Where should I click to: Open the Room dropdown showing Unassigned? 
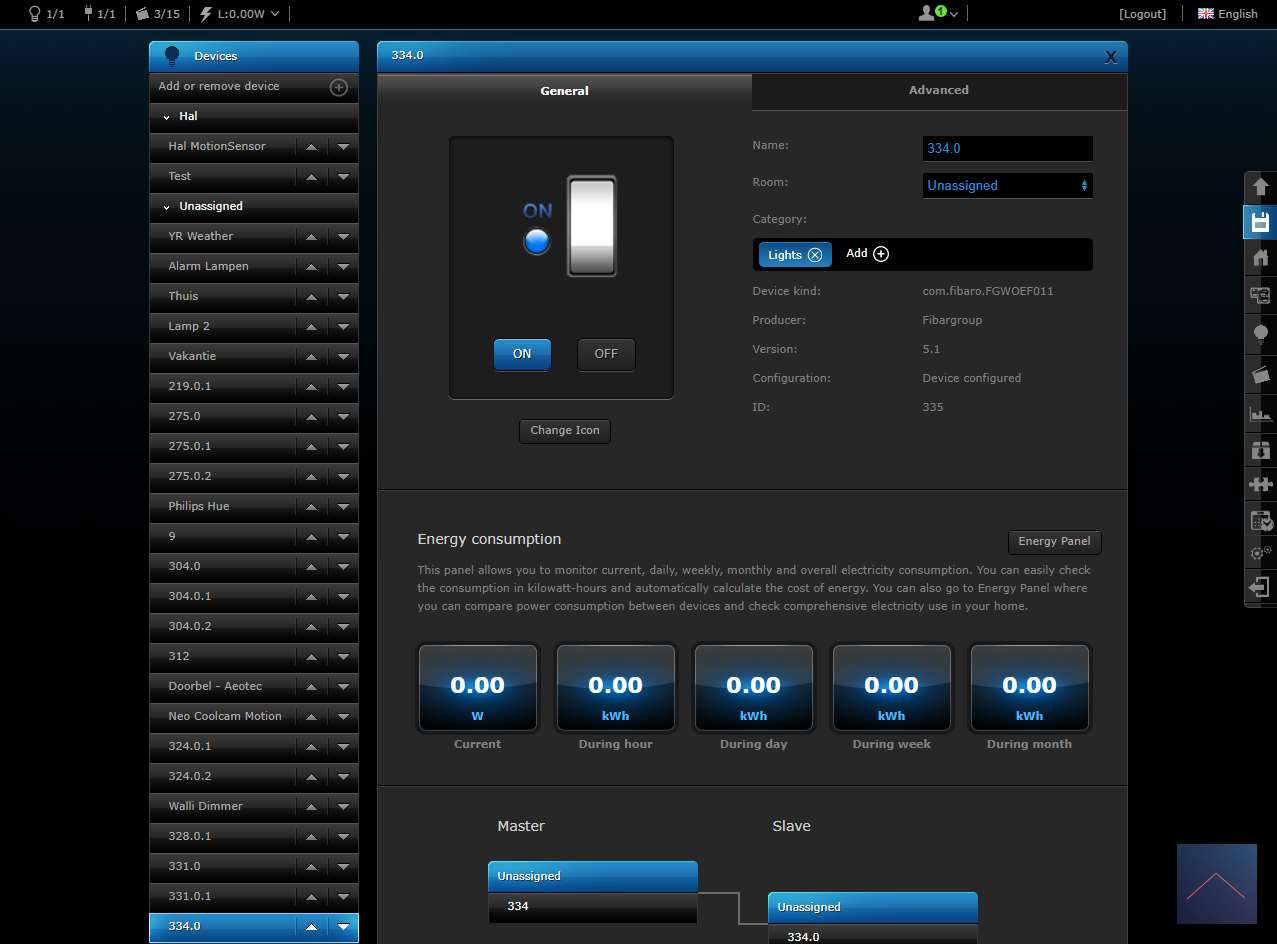[1007, 185]
